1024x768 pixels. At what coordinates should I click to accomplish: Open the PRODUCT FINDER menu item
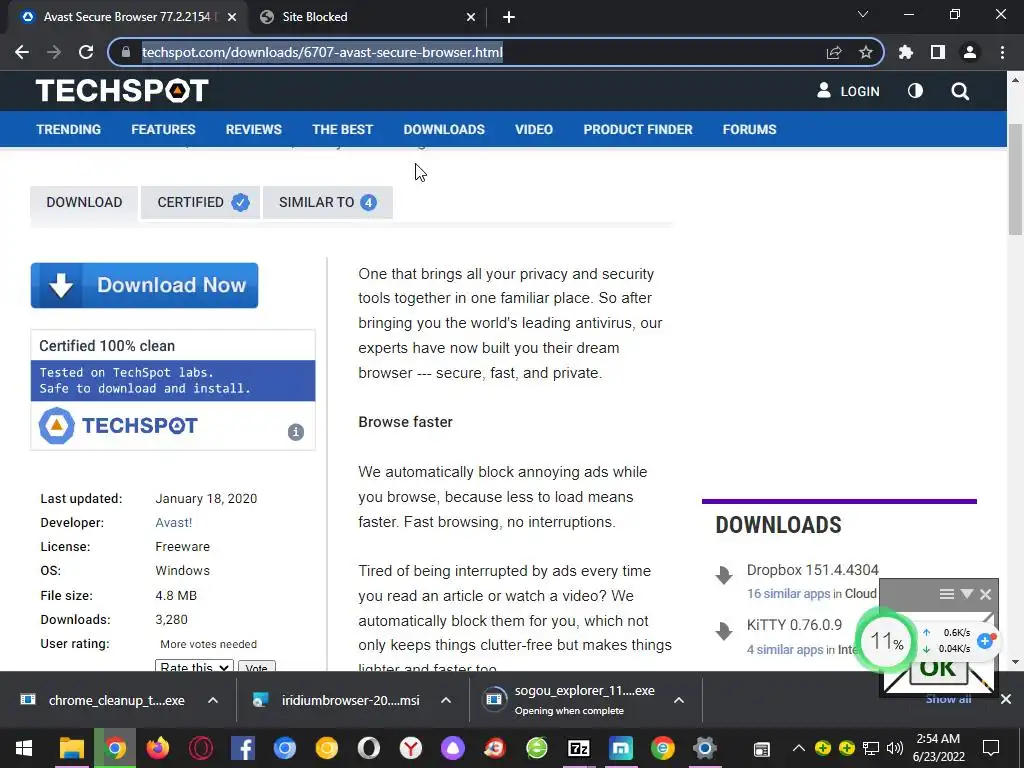[638, 129]
